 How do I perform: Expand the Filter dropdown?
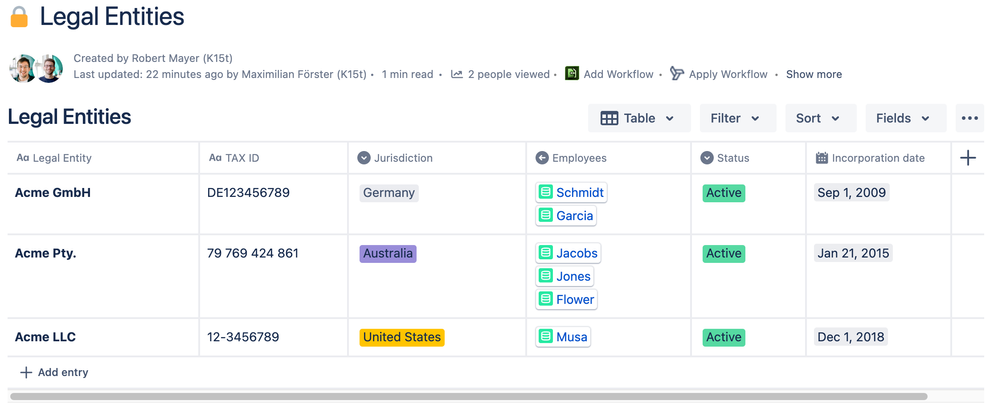coord(738,118)
